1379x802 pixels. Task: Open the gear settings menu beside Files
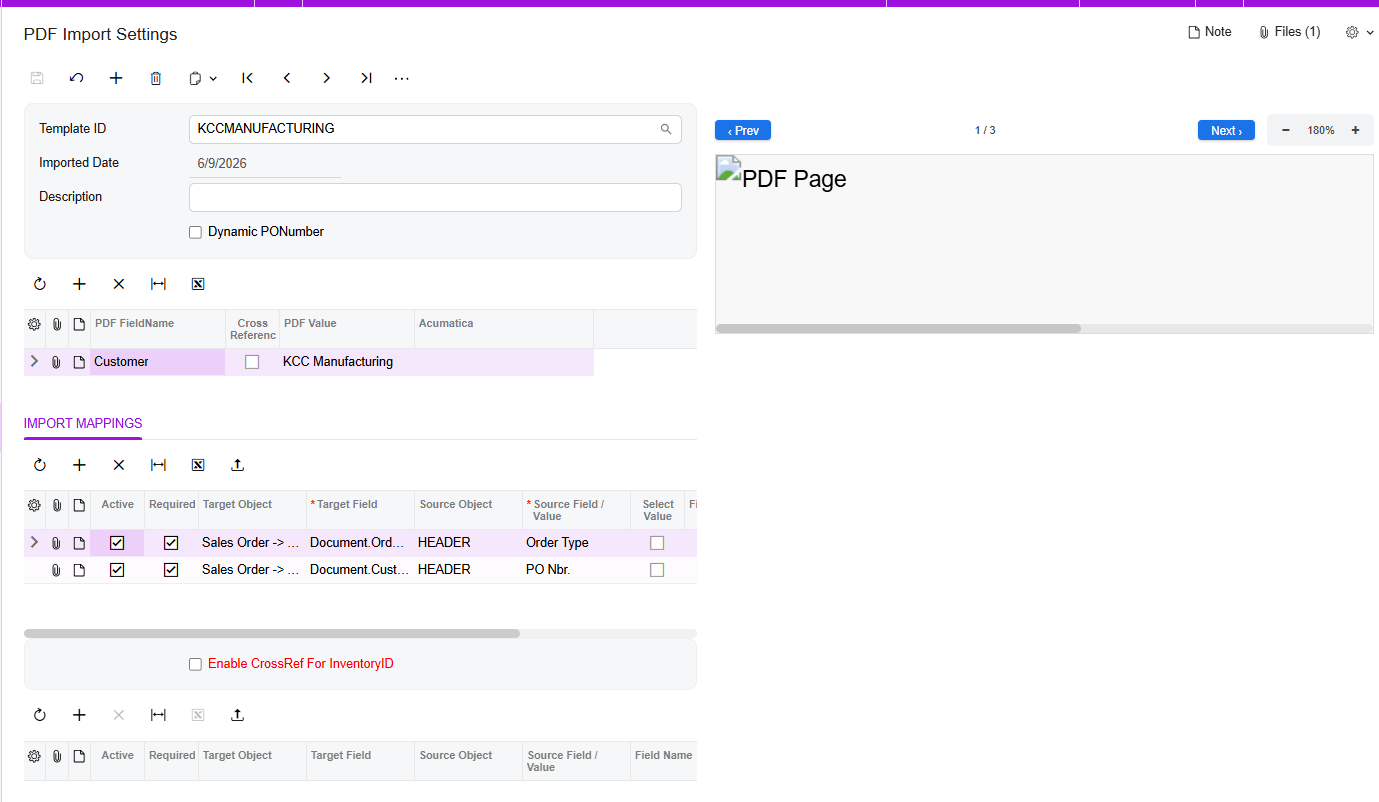tap(1359, 32)
